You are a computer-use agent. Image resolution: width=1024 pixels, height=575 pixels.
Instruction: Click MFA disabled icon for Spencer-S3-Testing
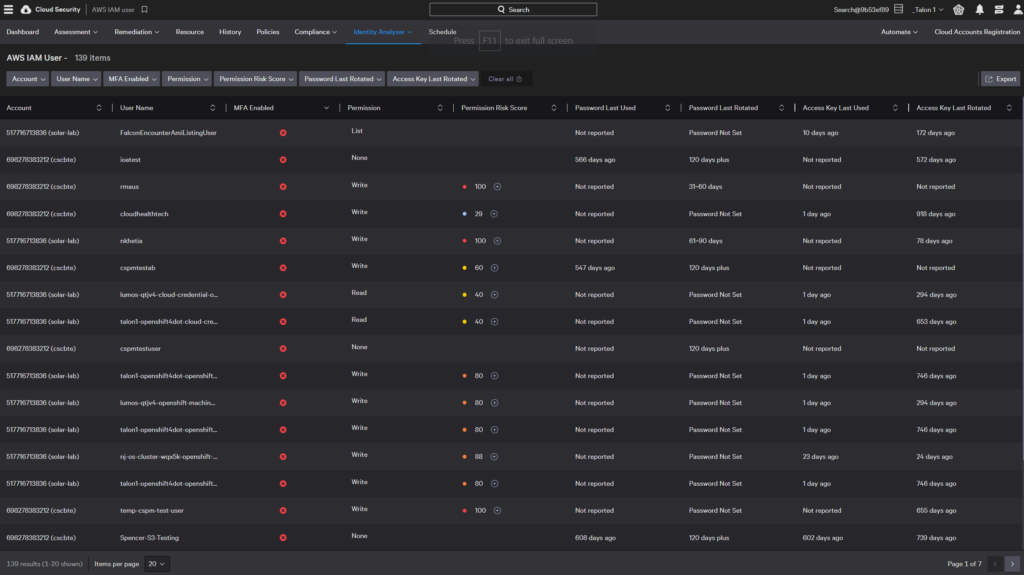pyautogui.click(x=283, y=538)
